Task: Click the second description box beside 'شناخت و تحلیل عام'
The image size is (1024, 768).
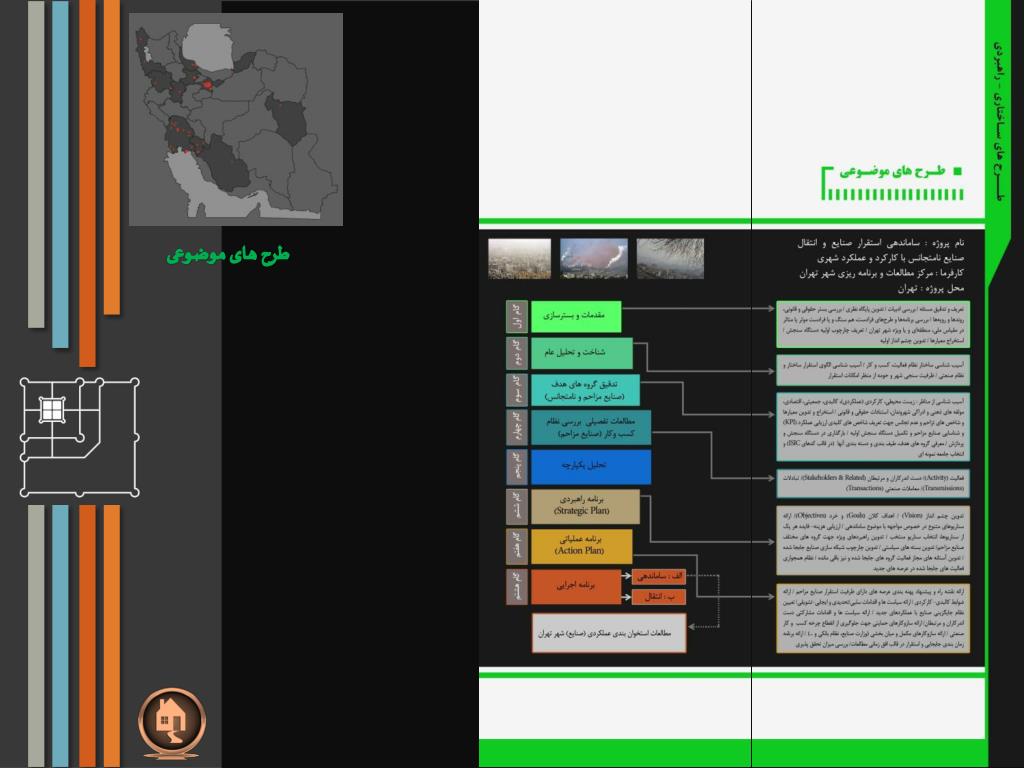Action: coord(872,370)
